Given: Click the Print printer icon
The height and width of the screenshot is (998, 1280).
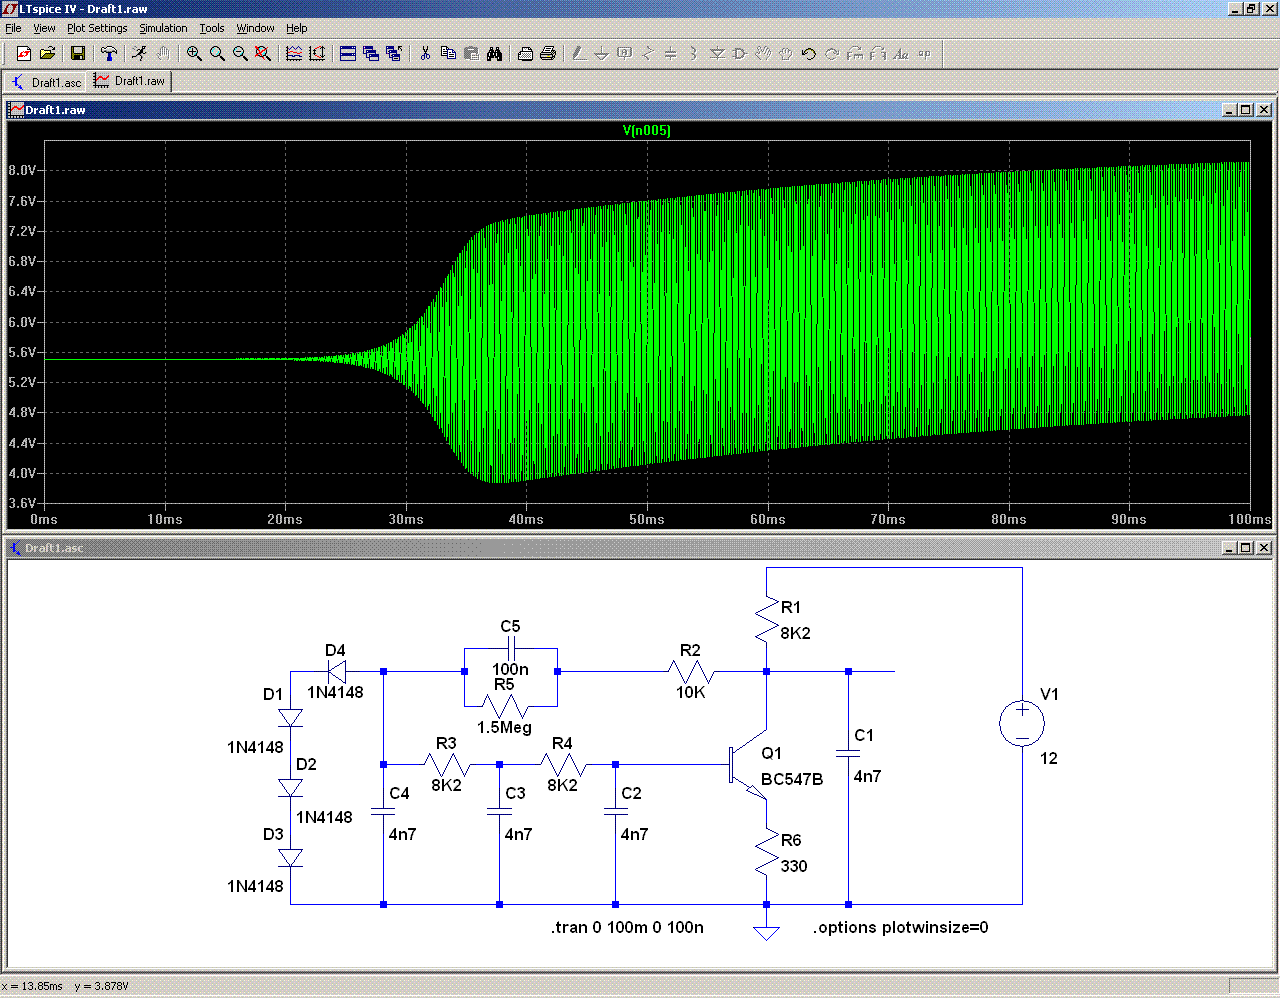Looking at the screenshot, I should 548,54.
